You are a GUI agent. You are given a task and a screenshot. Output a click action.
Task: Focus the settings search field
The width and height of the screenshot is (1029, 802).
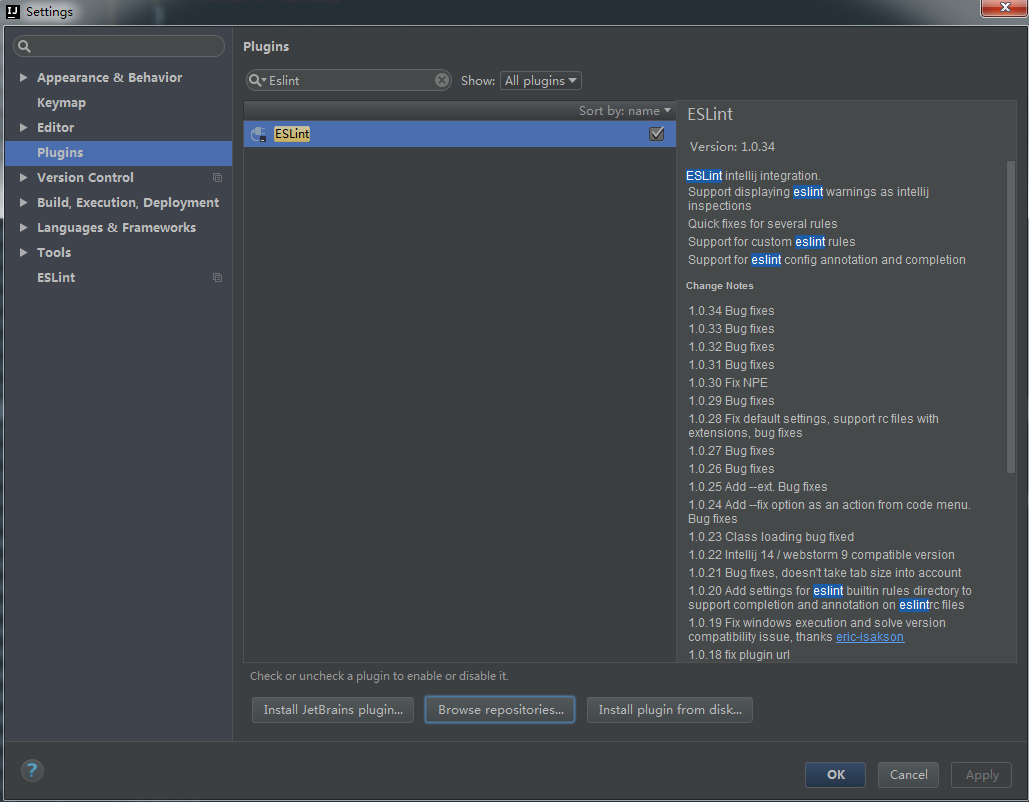[119, 46]
